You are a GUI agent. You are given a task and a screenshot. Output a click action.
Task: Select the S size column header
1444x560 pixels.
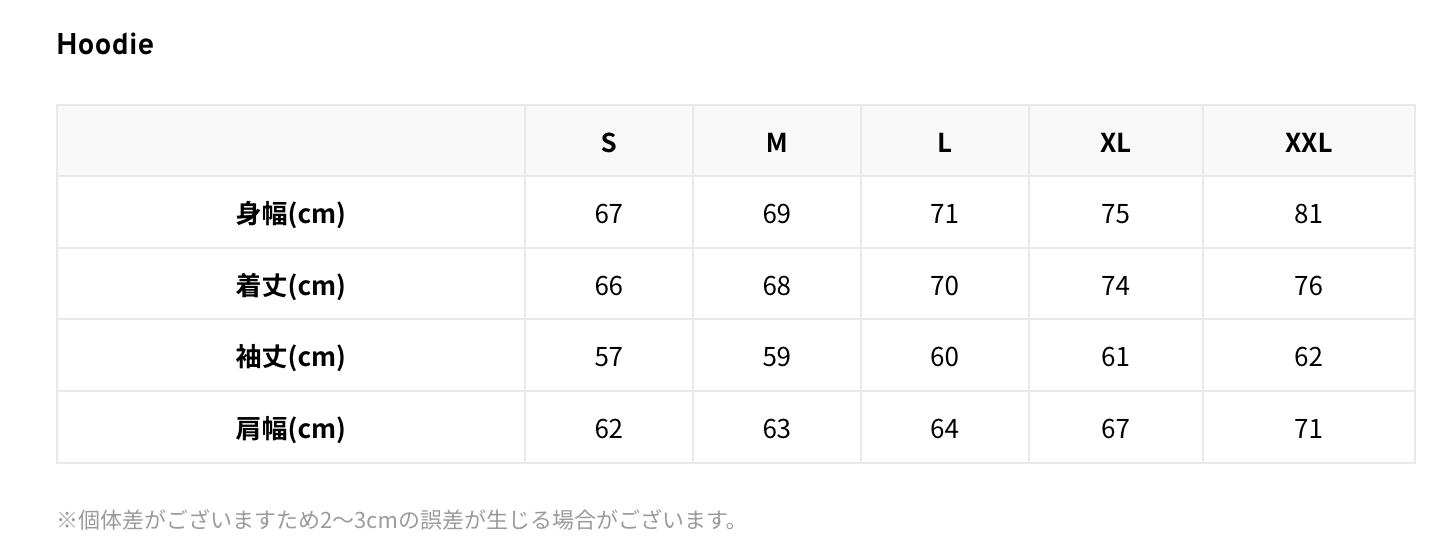(608, 142)
